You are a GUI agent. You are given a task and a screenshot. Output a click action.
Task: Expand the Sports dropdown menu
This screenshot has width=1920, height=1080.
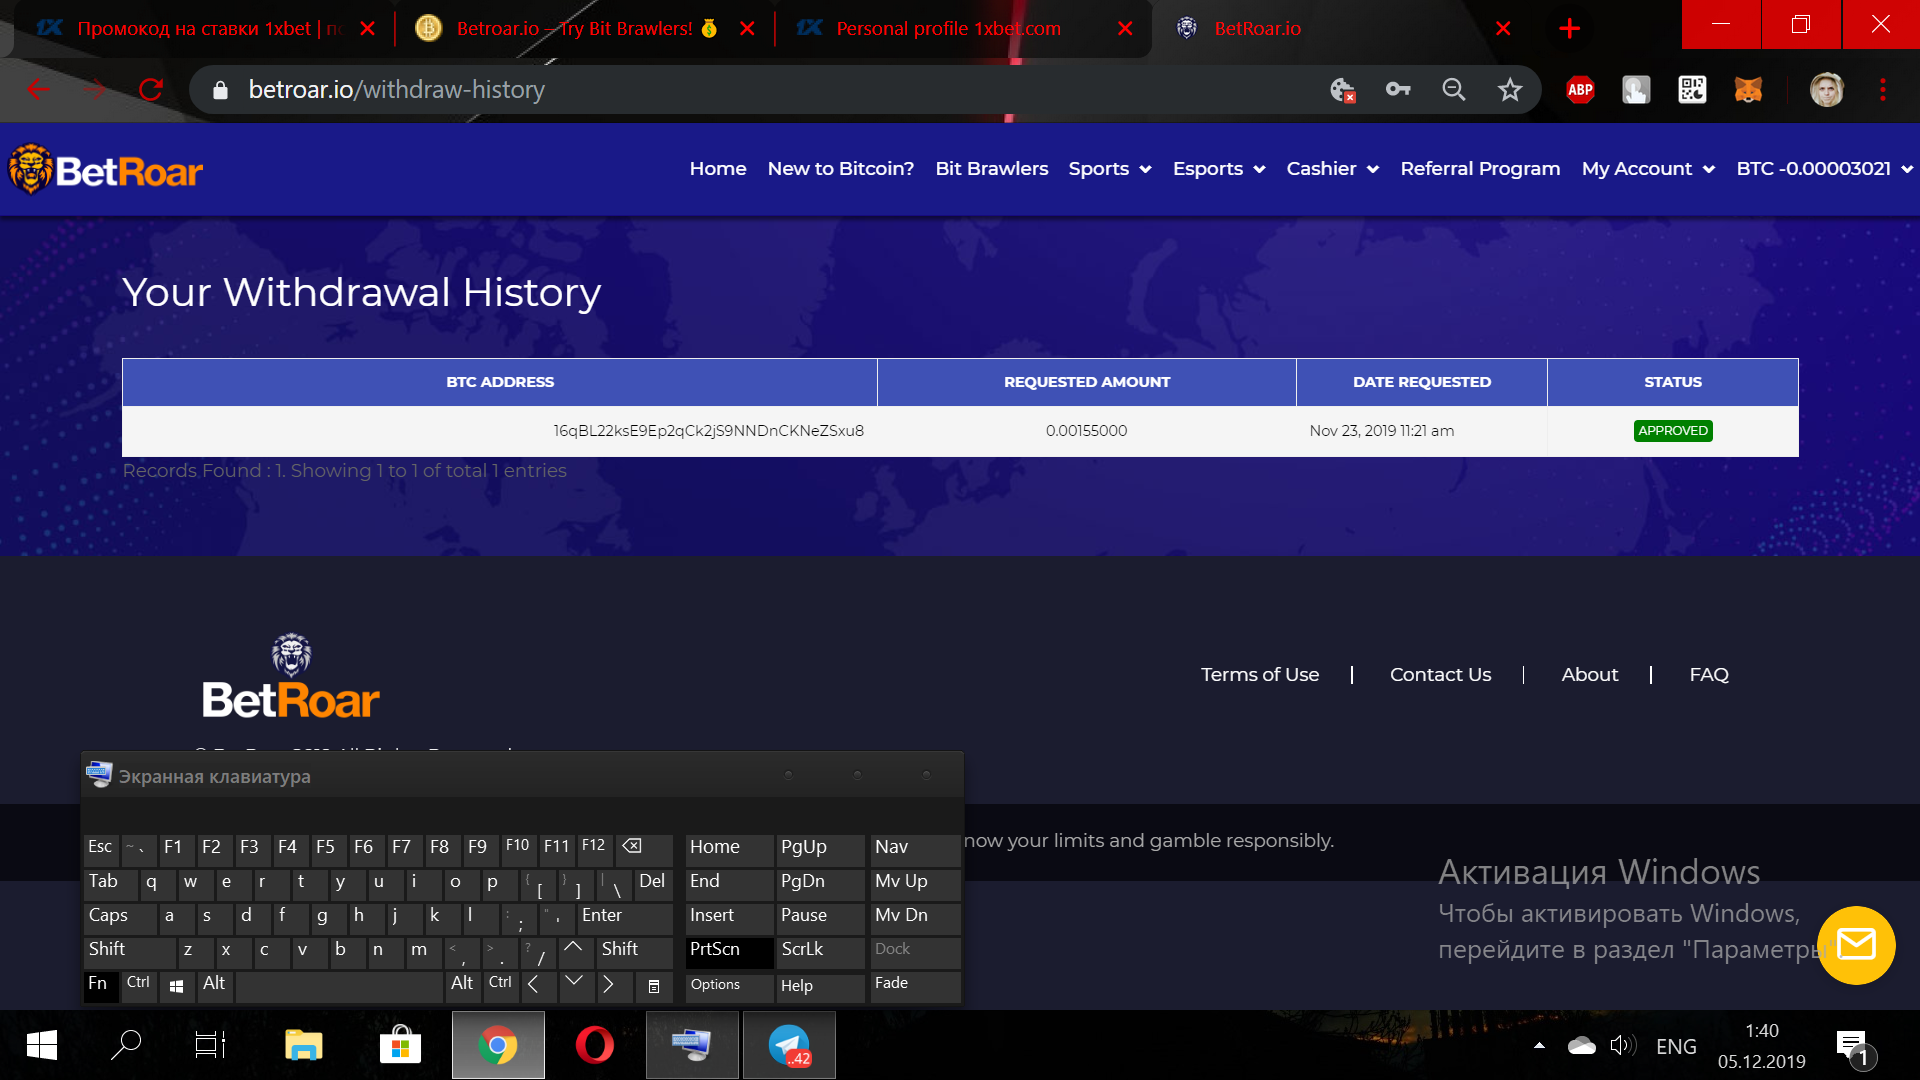coord(1110,169)
